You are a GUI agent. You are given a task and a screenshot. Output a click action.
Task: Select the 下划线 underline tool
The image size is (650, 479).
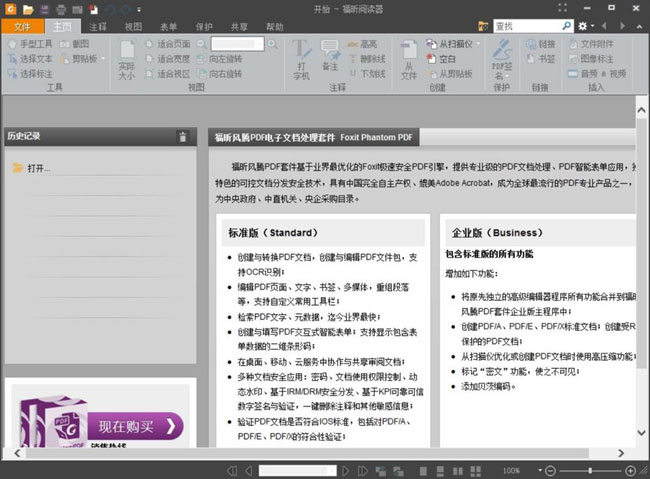coord(368,74)
